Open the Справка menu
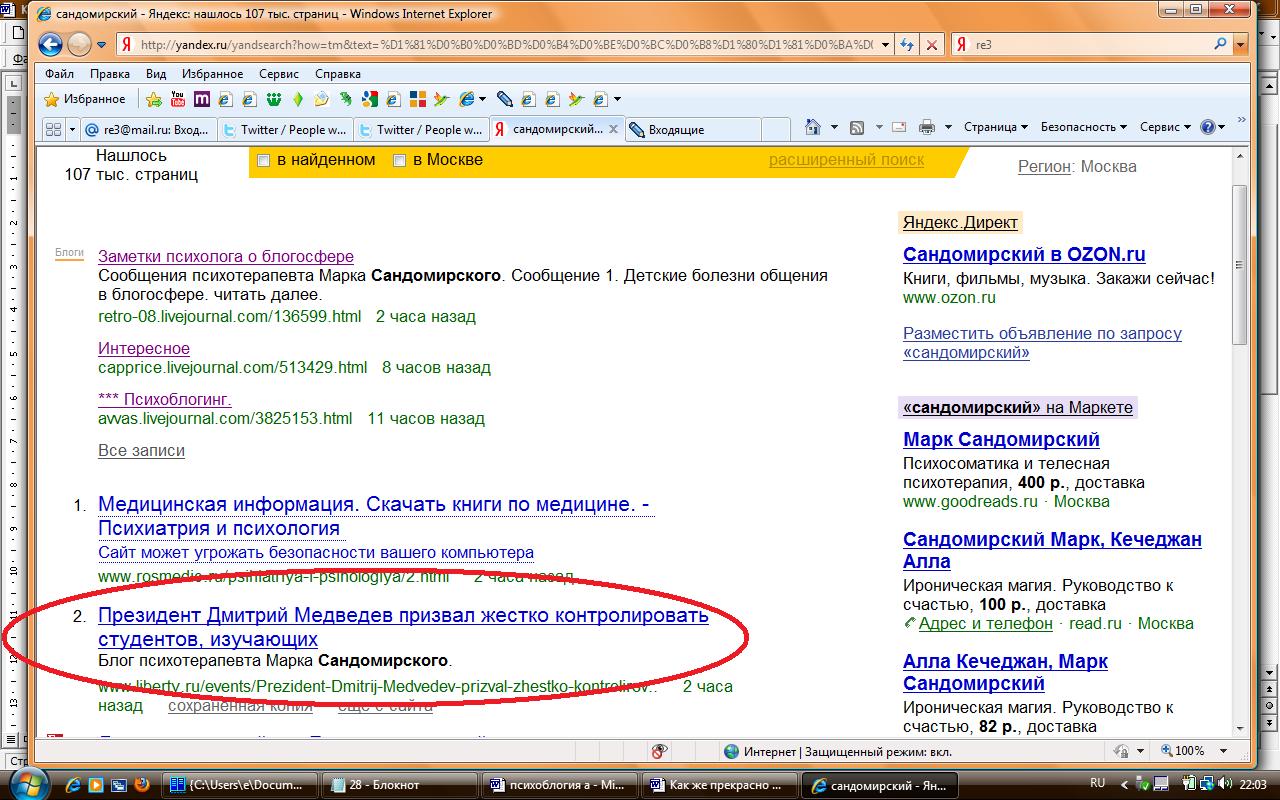 [x=338, y=74]
